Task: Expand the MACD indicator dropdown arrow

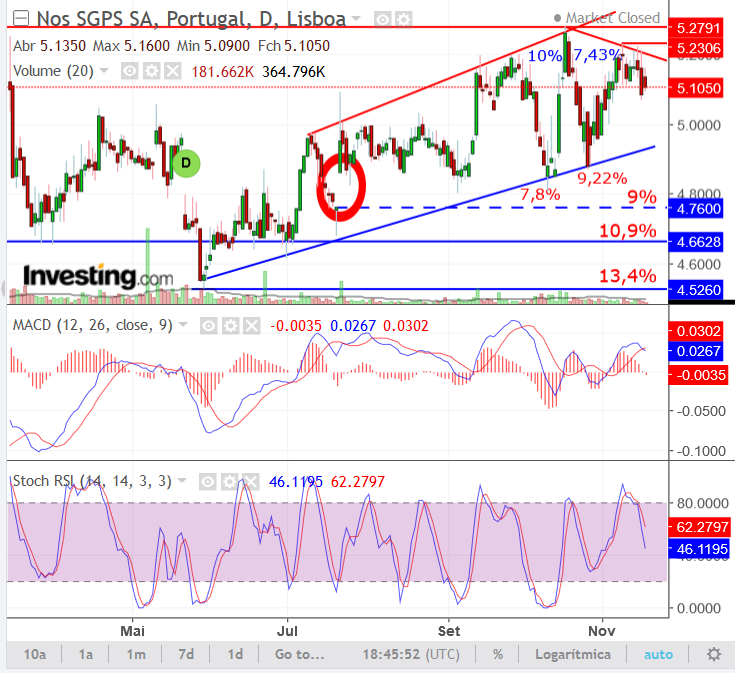Action: 183,324
